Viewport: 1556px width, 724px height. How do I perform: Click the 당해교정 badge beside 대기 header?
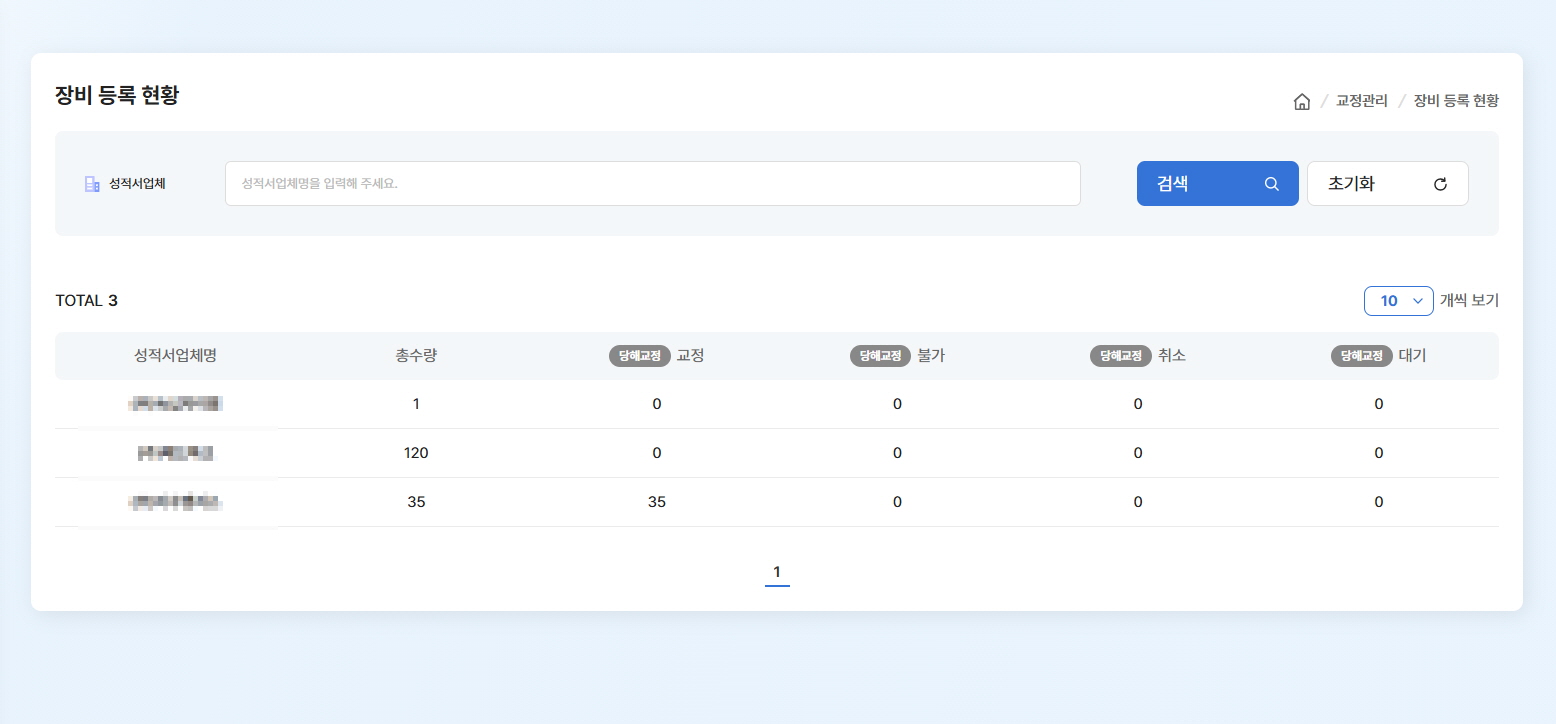pos(1361,356)
